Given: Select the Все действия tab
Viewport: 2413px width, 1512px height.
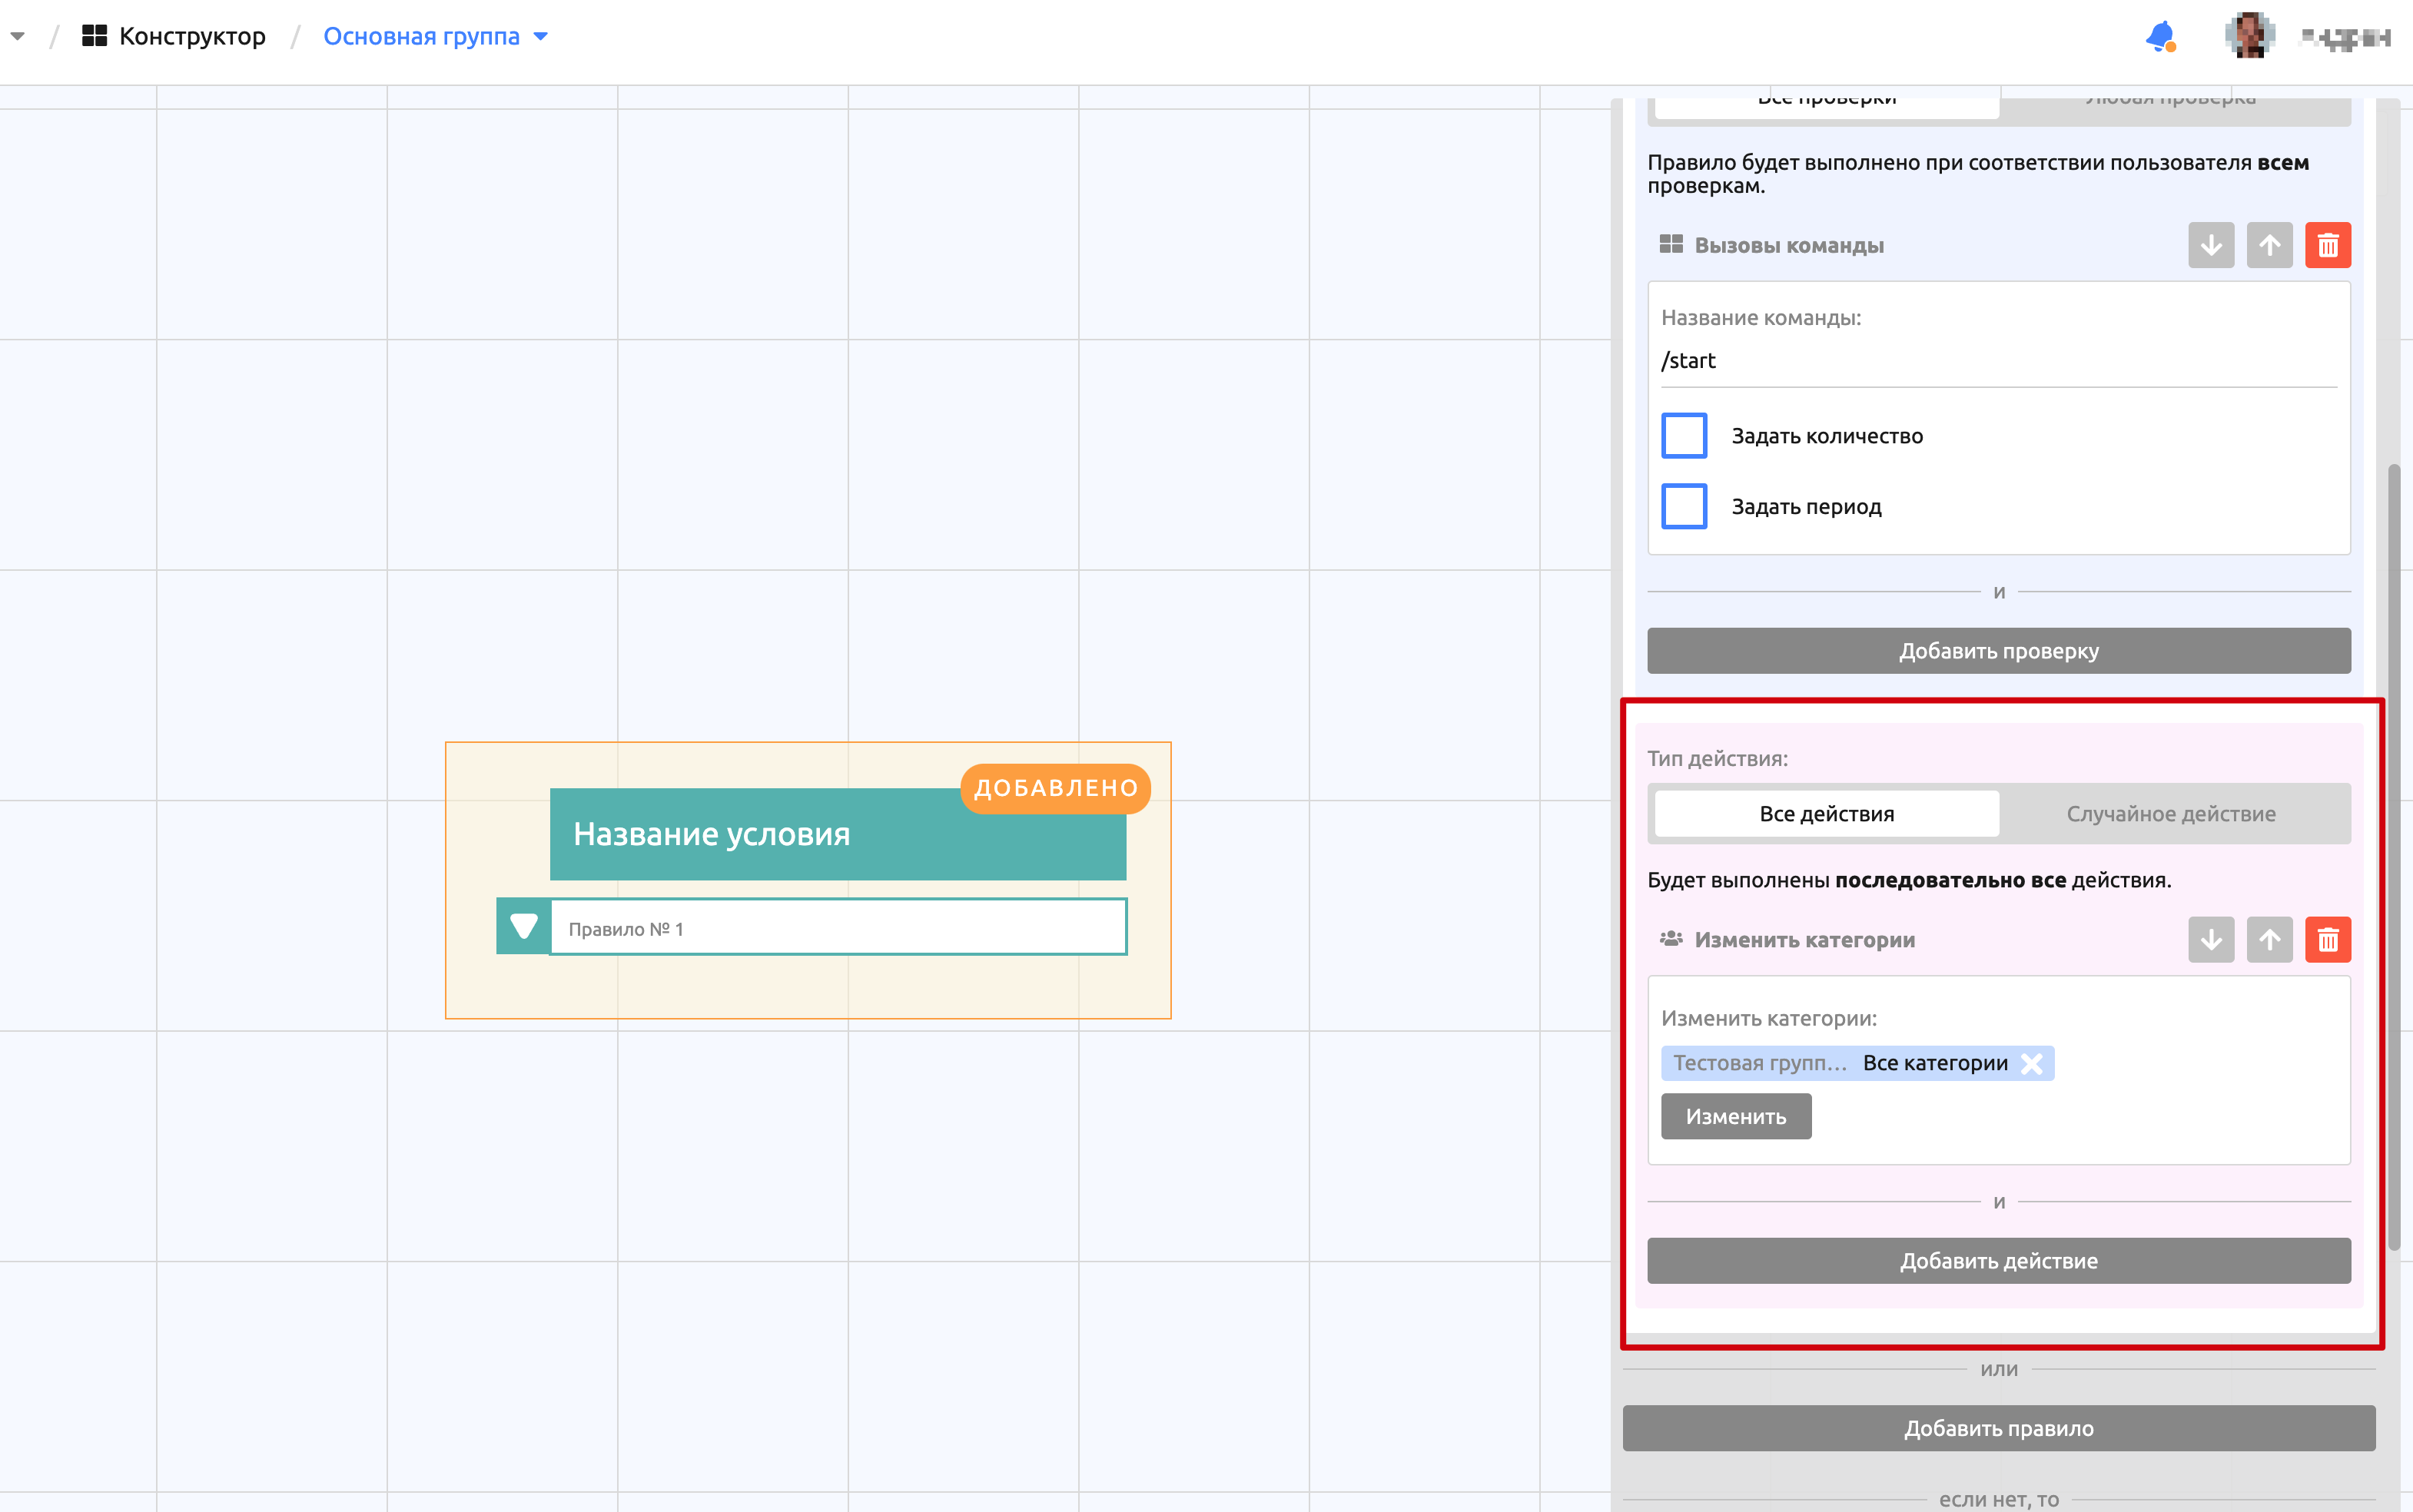Looking at the screenshot, I should pos(1827,814).
